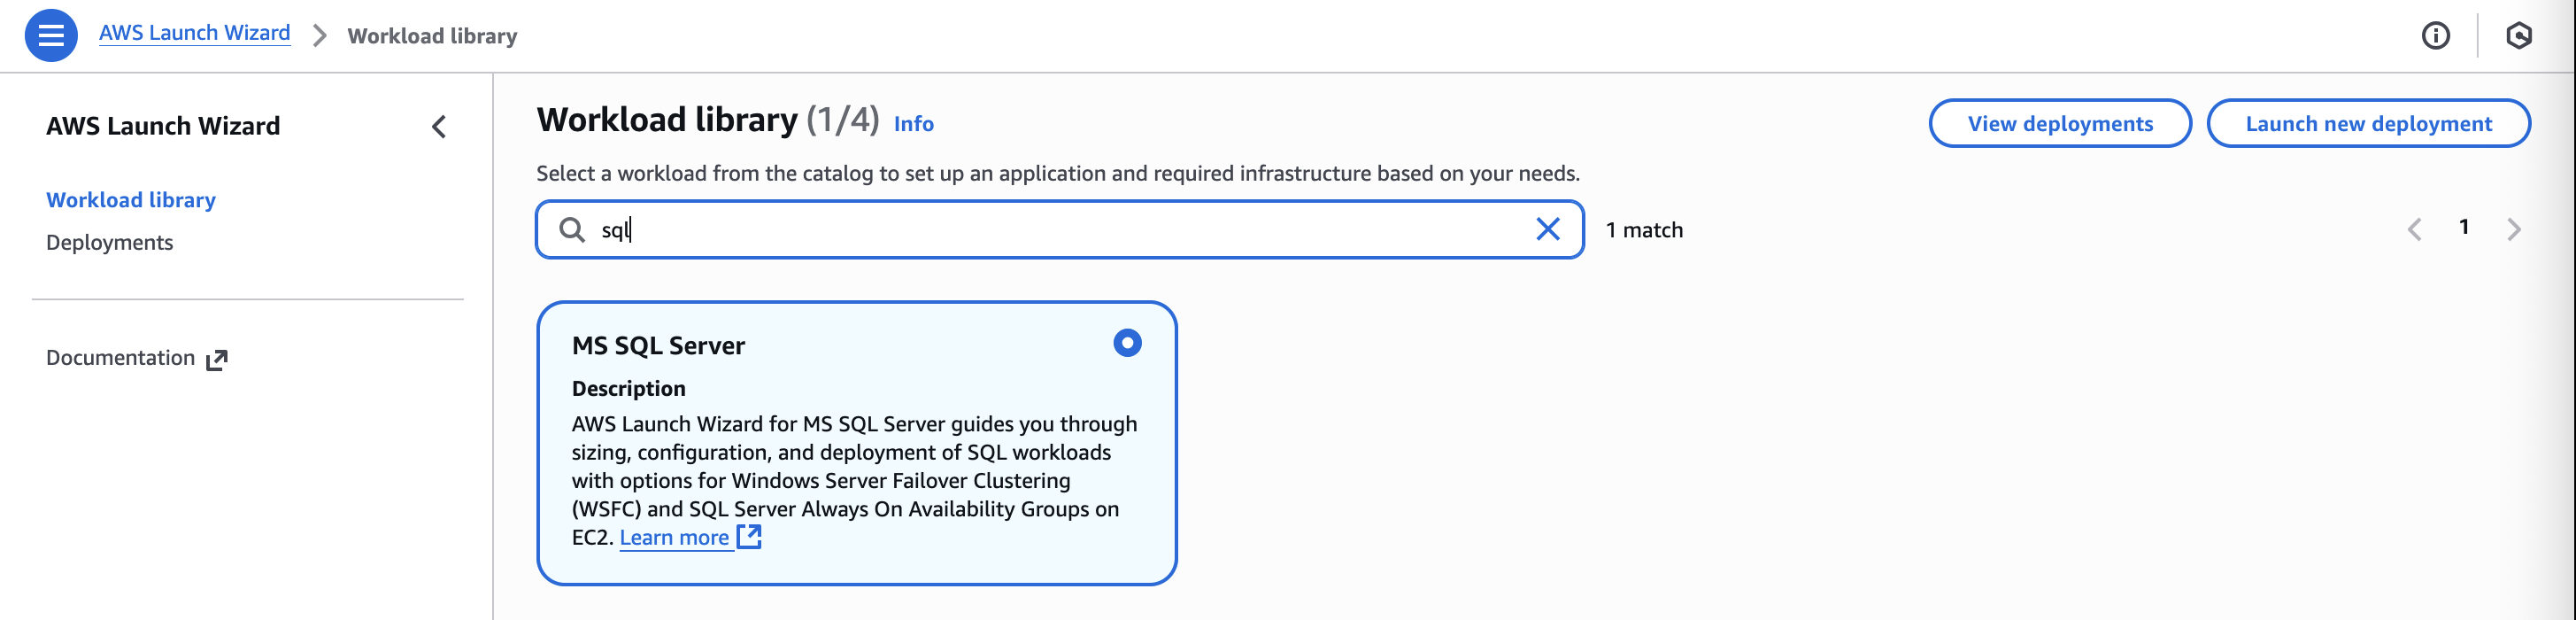Click the MS SQL Server card title

tap(658, 346)
